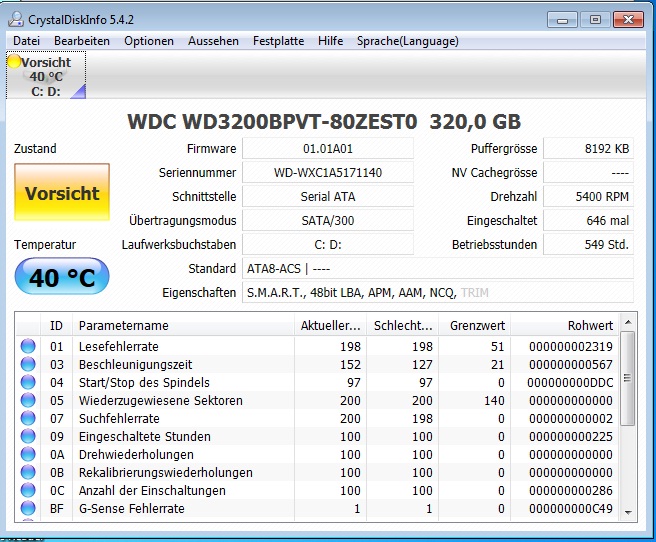656x542 pixels.
Task: Select the Wiederzugewiesene Sektoren row text
Action: [161, 400]
